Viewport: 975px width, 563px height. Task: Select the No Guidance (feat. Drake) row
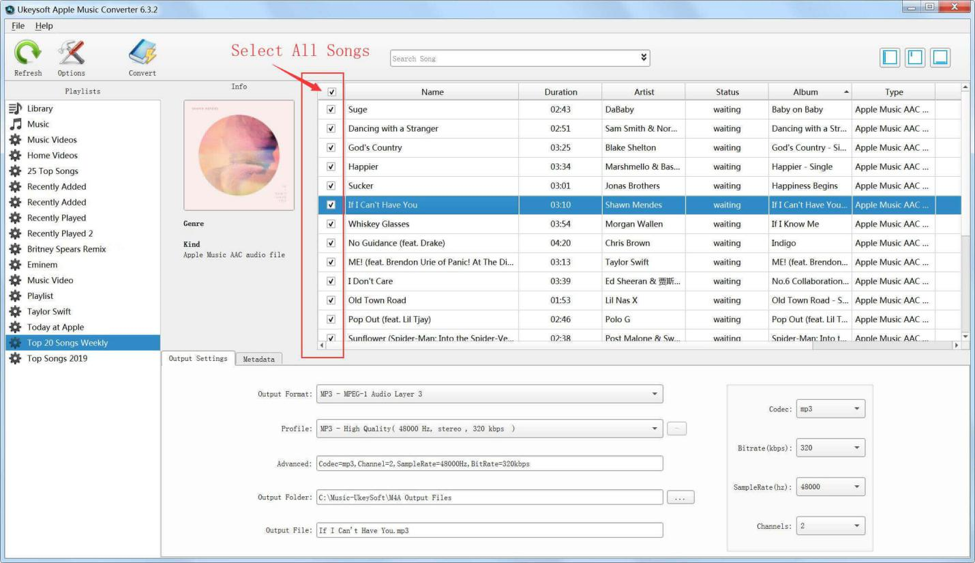640,243
